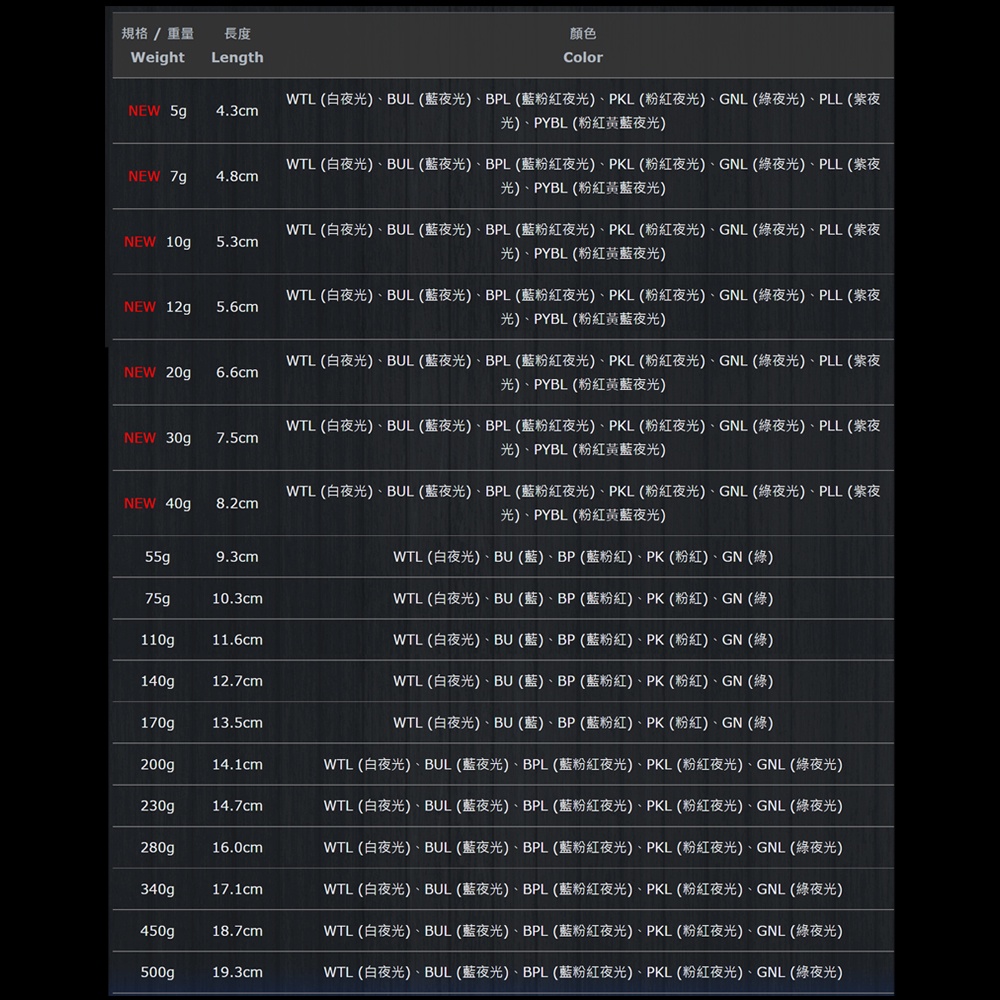Click the color list in 110g row
The width and height of the screenshot is (1000, 1000).
pos(582,640)
